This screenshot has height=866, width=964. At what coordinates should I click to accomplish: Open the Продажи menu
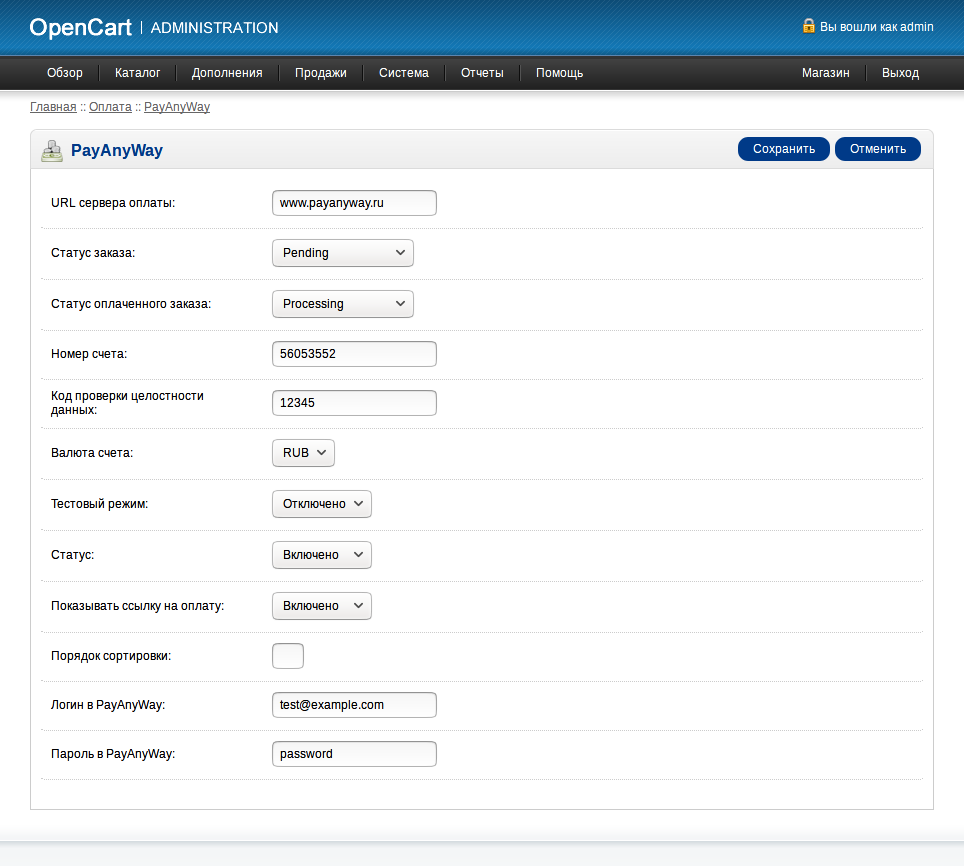[320, 73]
